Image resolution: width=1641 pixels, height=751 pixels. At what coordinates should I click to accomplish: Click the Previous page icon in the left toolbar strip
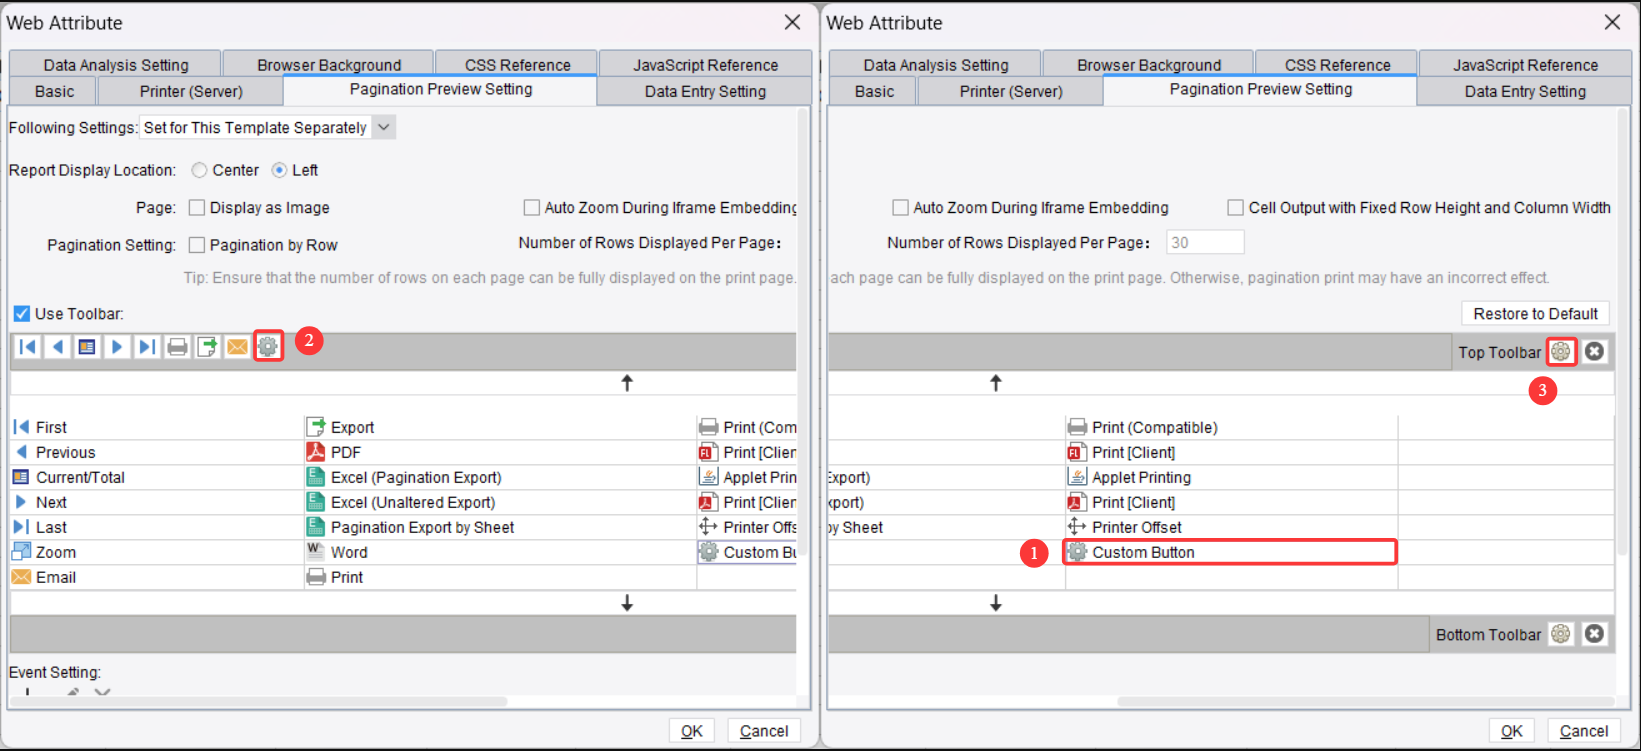click(58, 347)
